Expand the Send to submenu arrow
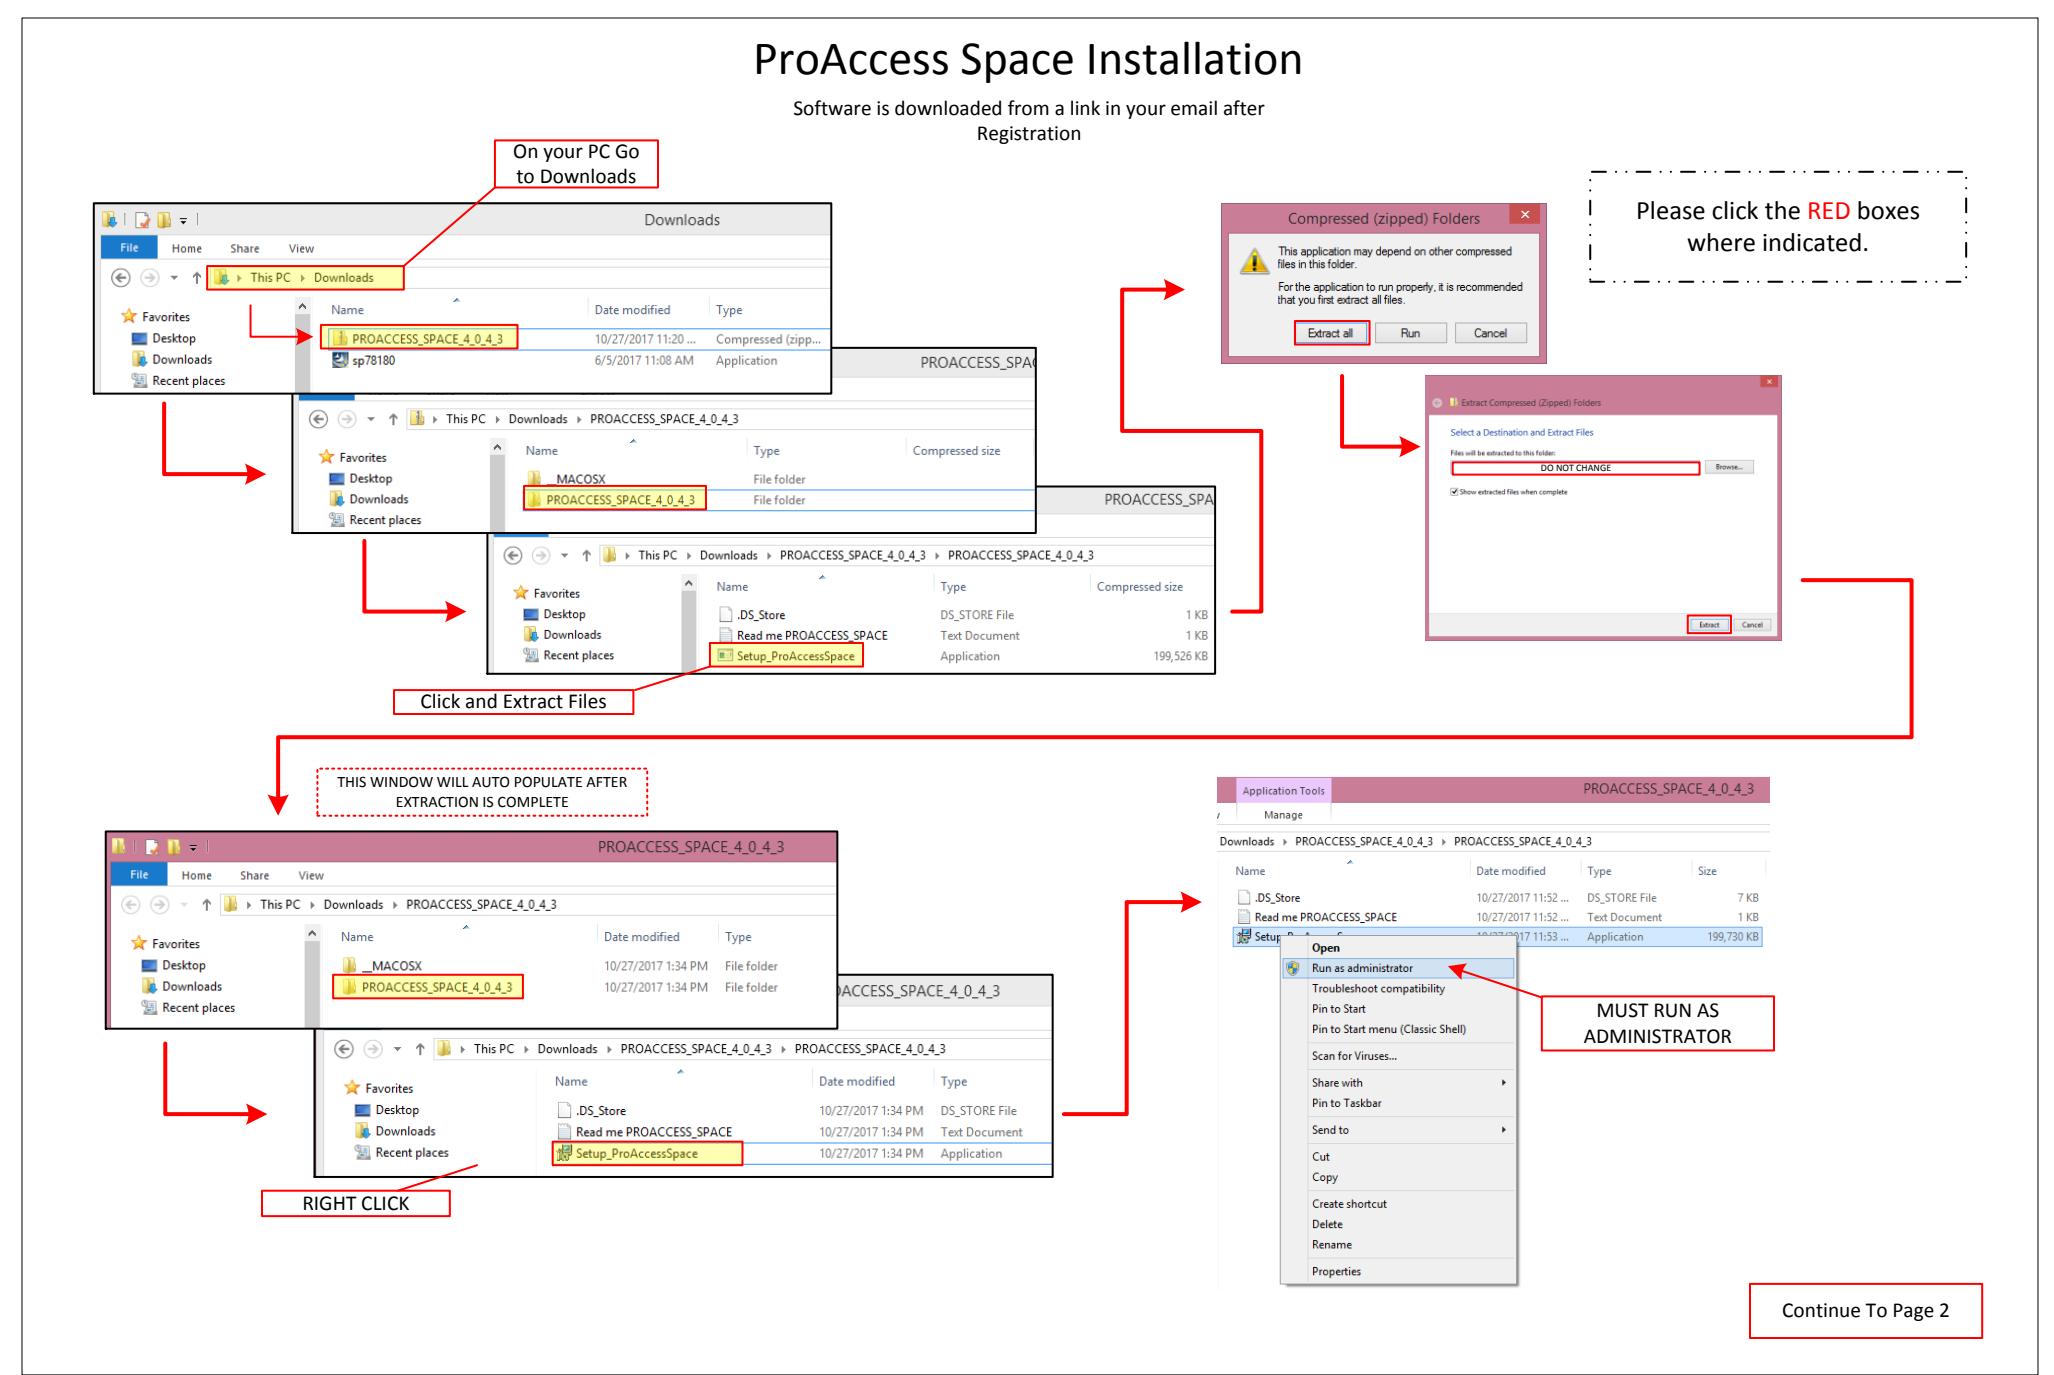 click(1503, 1130)
